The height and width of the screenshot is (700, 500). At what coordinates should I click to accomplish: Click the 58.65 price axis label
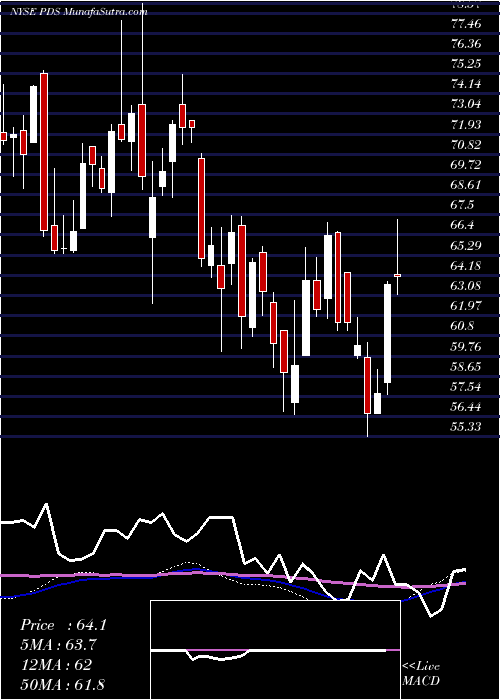pos(466,367)
